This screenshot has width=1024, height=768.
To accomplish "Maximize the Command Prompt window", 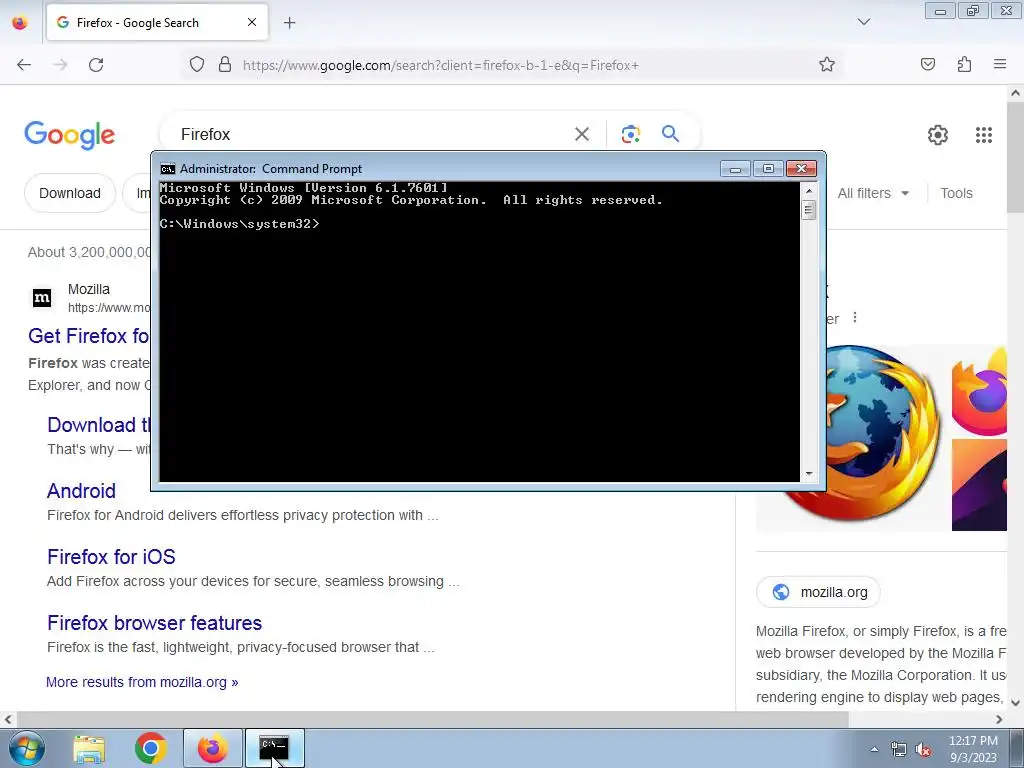I will pos(768,168).
